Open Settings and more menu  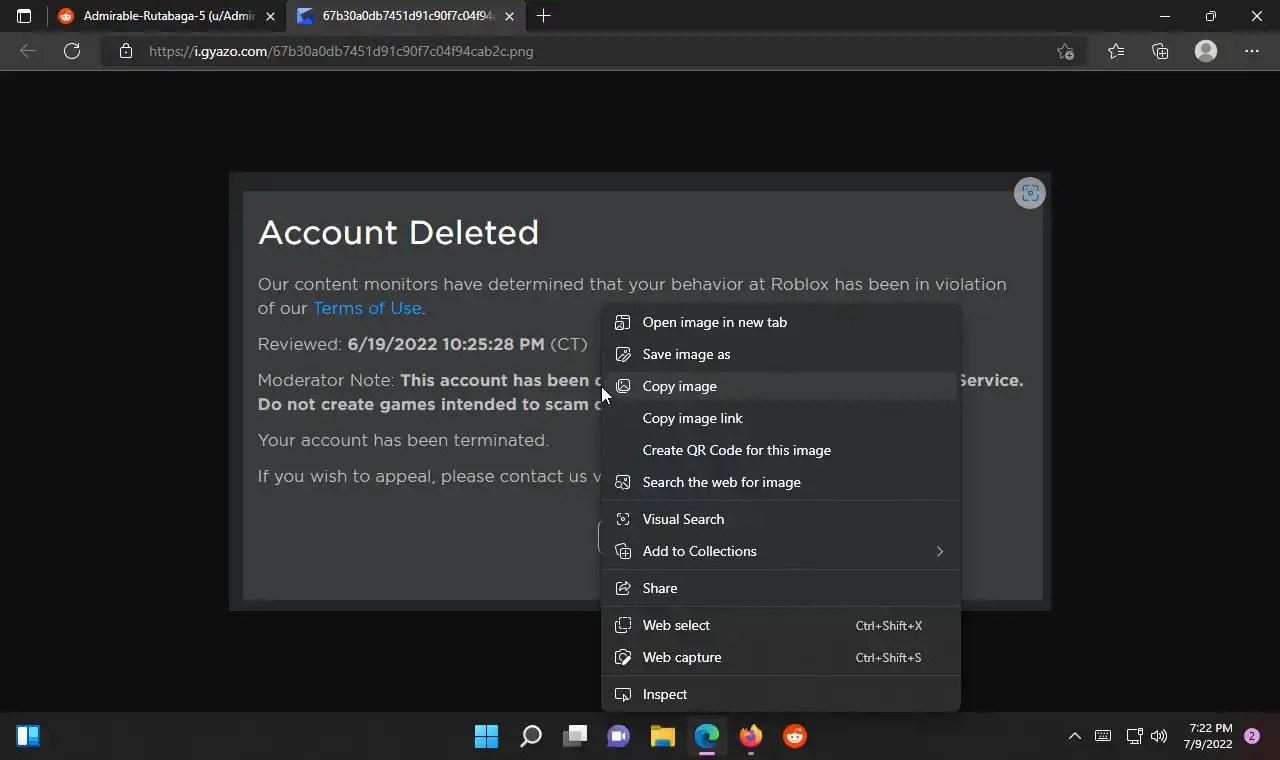tap(1252, 51)
